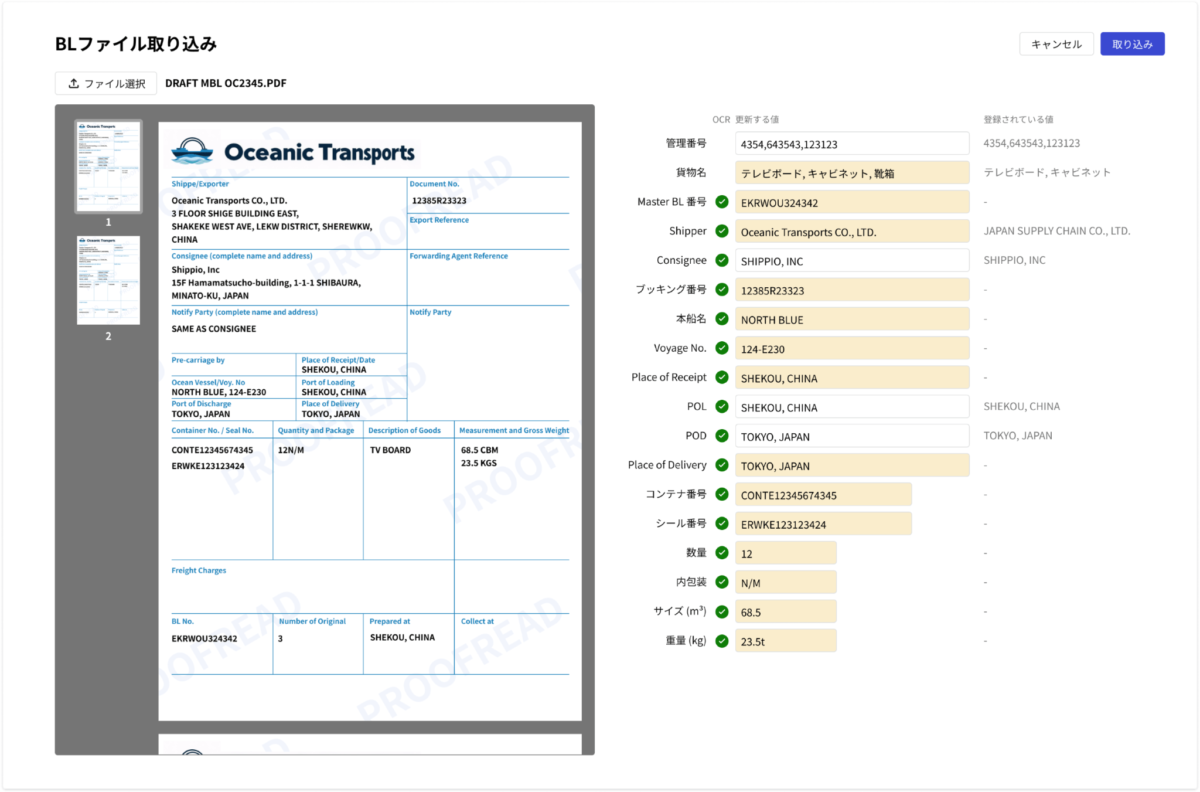The height and width of the screenshot is (792, 1200).
Task: Edit the Consignee field SHIPPIO, INC
Action: (852, 260)
